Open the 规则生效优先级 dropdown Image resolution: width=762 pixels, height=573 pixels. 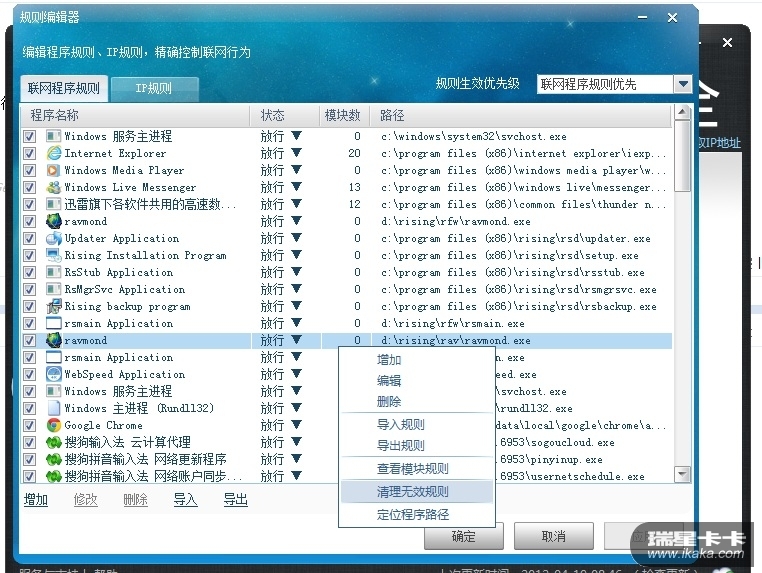click(683, 84)
